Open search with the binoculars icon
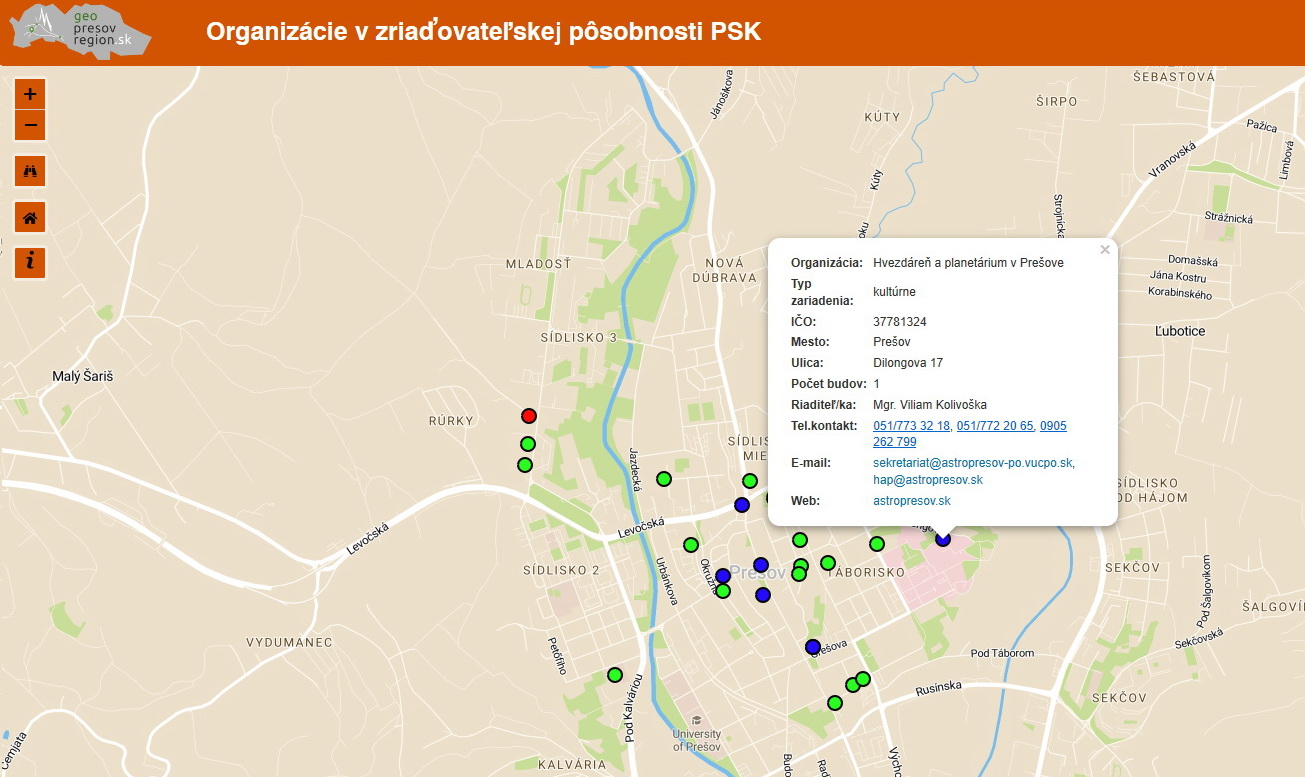Screen dimensions: 1305x777 click(30, 171)
